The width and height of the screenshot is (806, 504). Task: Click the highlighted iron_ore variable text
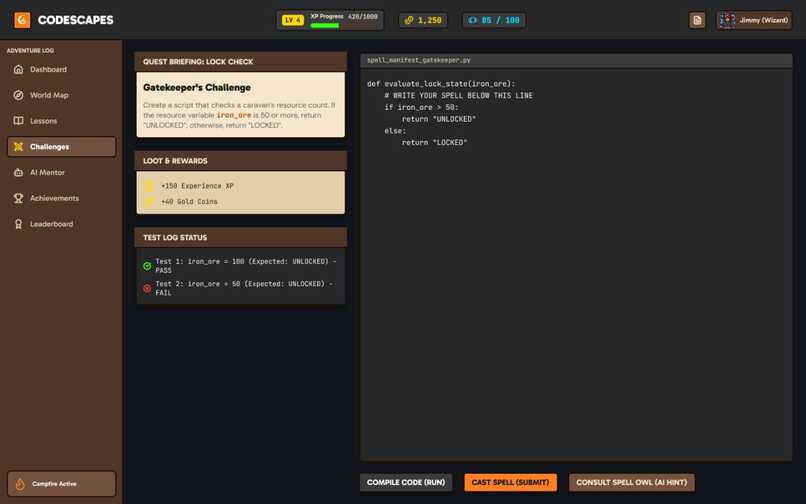[233, 115]
